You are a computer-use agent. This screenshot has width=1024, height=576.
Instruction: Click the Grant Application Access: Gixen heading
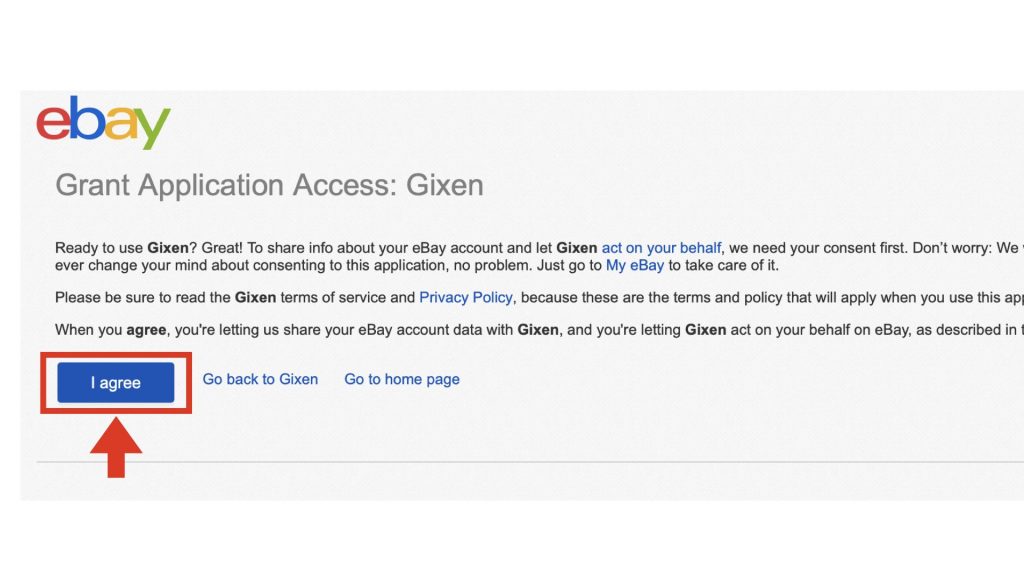[269, 185]
